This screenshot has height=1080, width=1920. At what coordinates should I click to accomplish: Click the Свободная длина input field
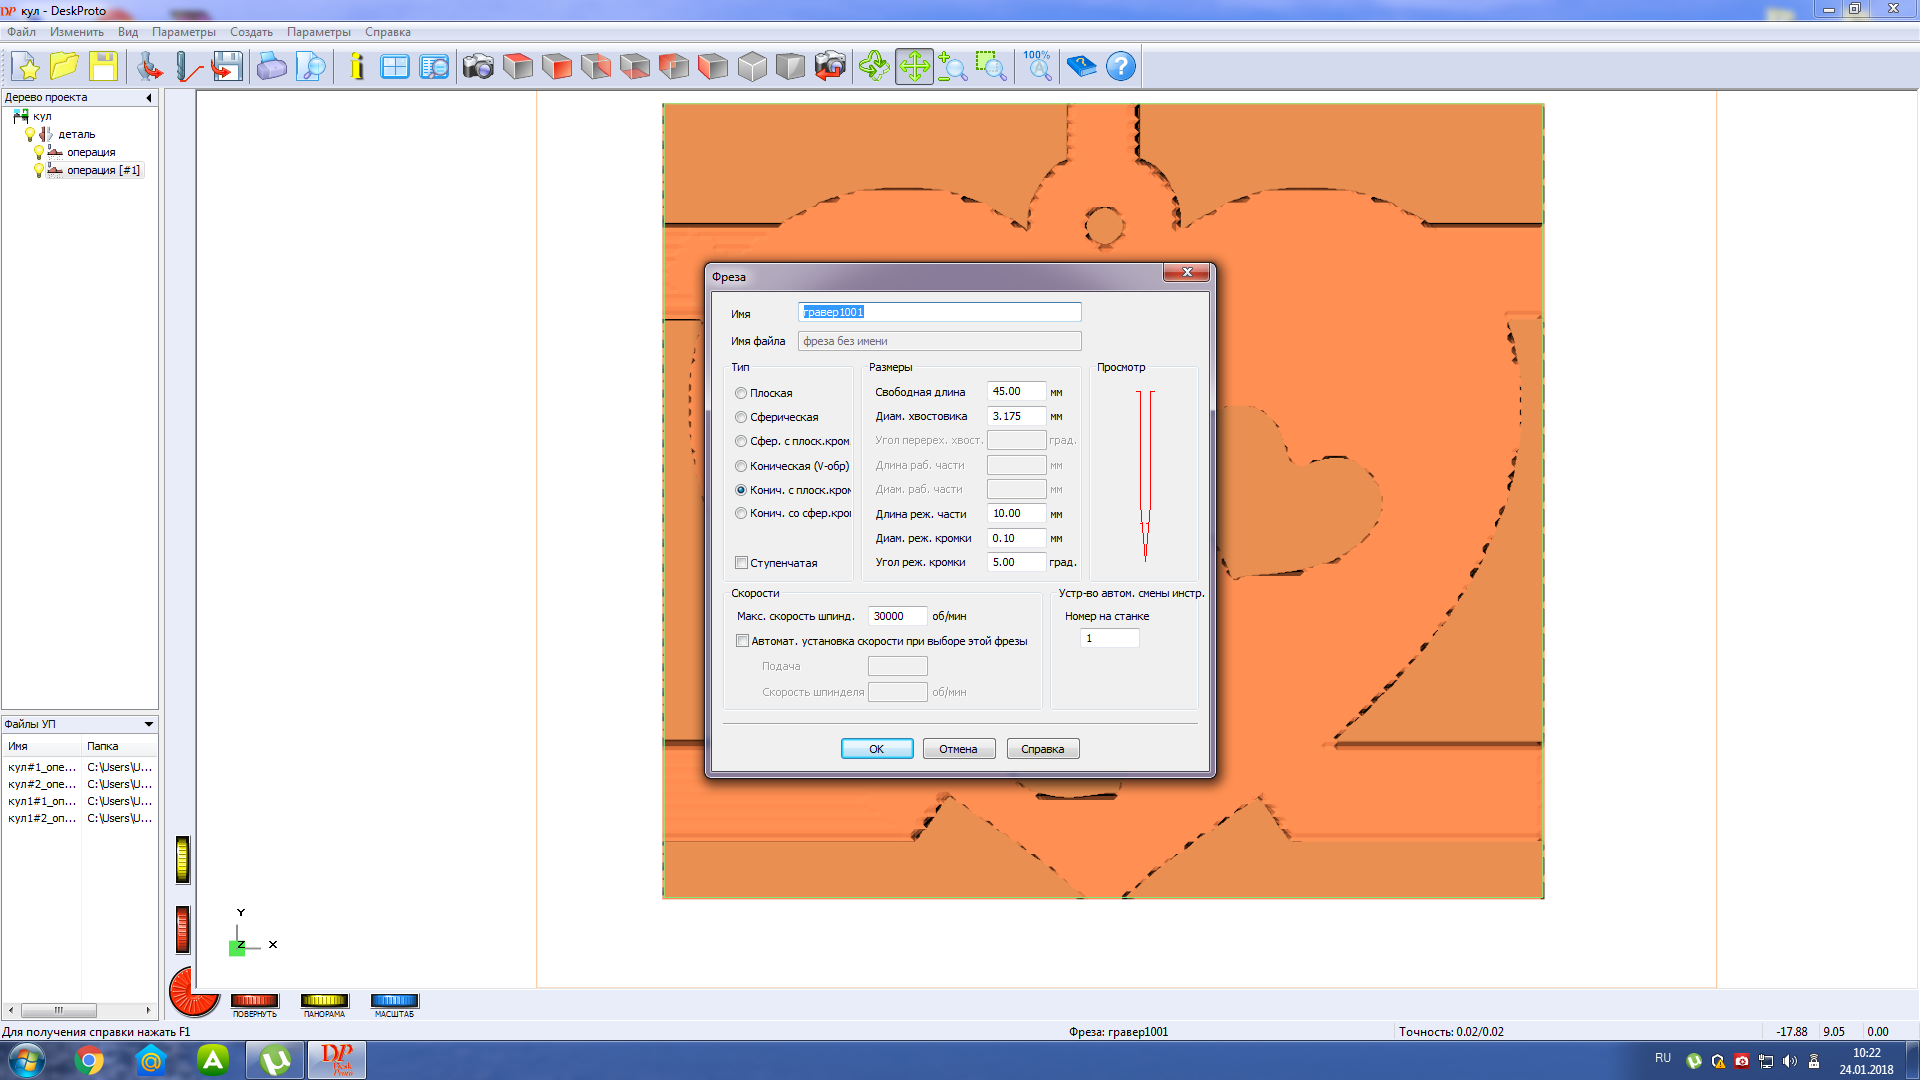tap(1015, 392)
